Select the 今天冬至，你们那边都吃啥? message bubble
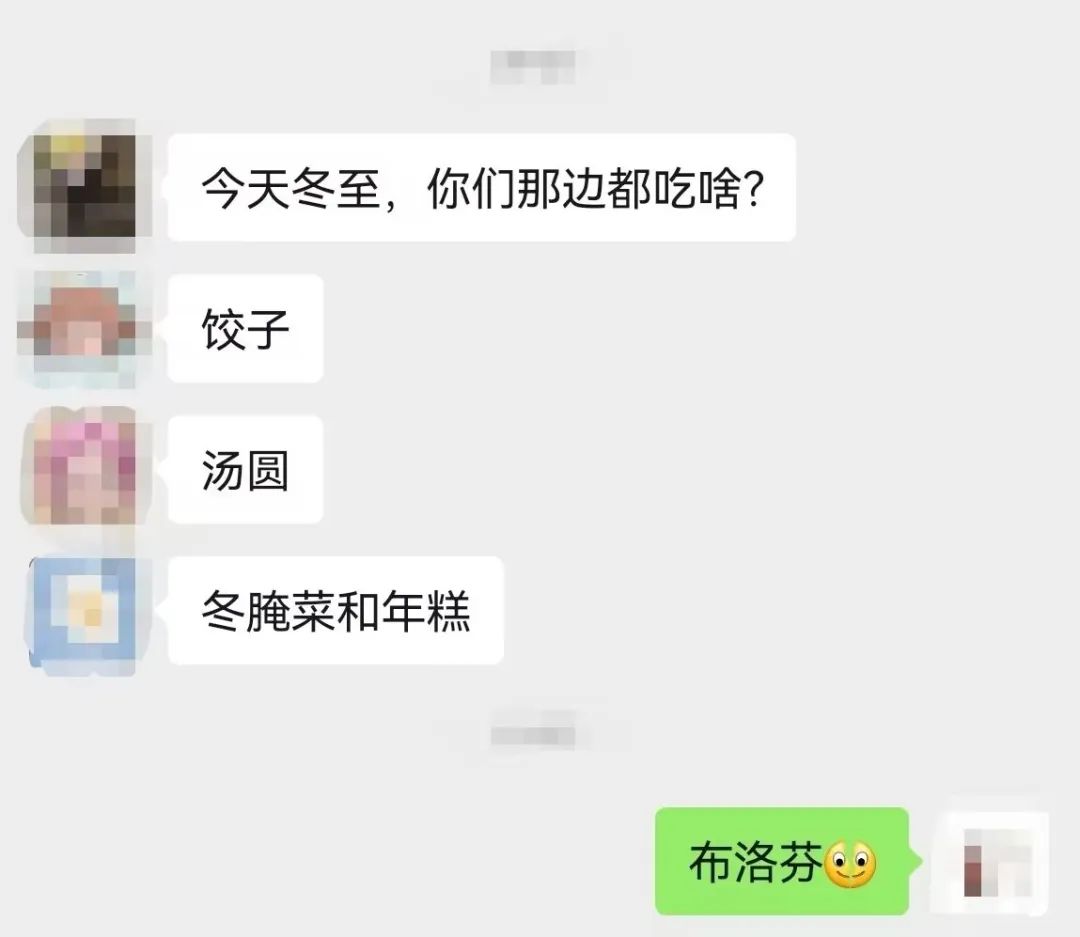The image size is (1080, 937). tap(482, 187)
